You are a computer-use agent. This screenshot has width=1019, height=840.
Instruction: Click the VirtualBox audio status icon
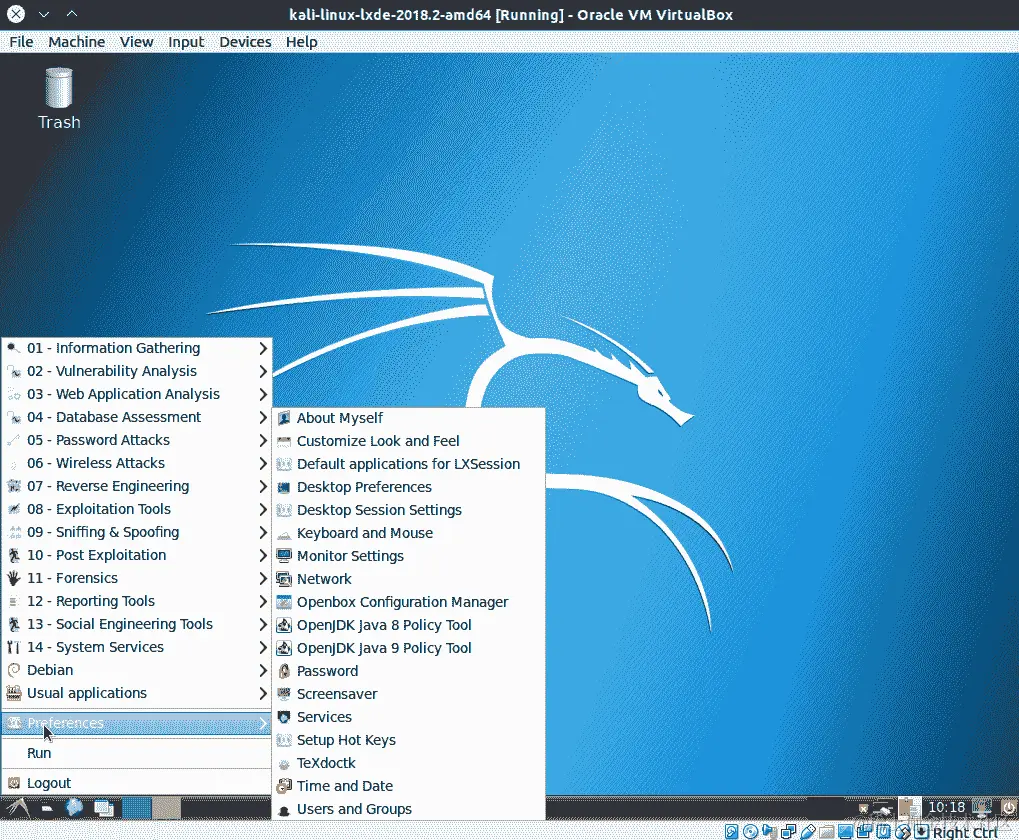click(x=769, y=832)
